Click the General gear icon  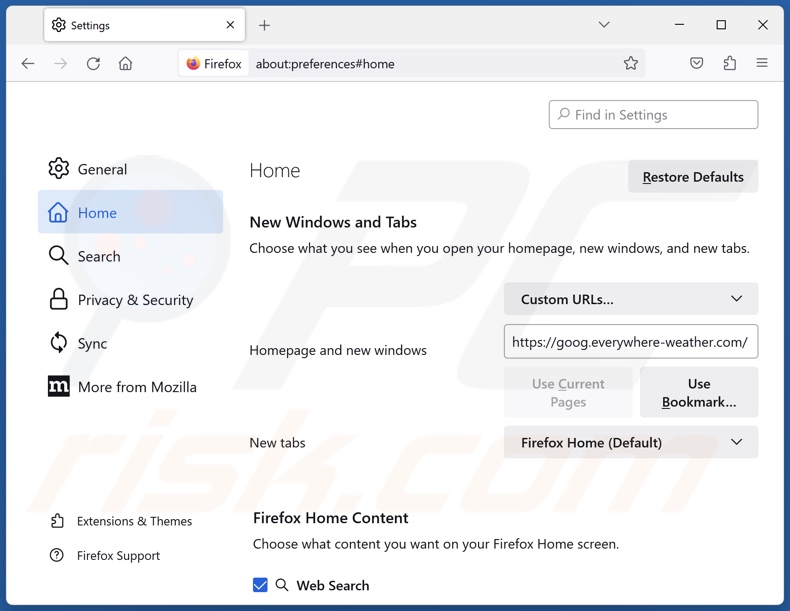[x=58, y=168]
